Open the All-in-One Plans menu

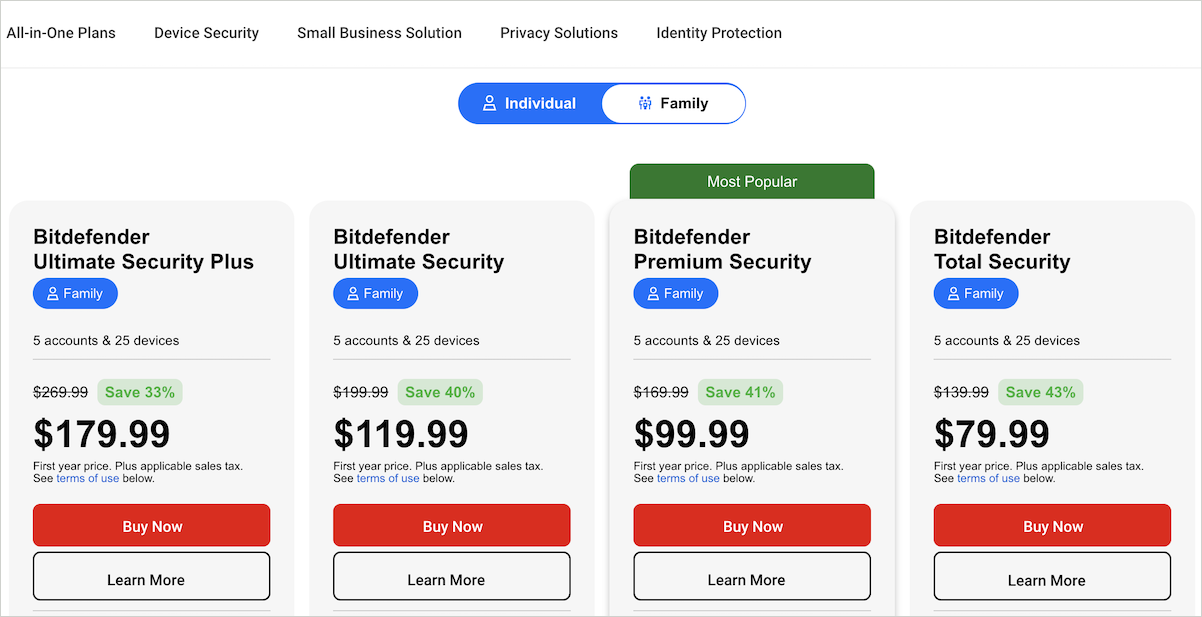61,33
